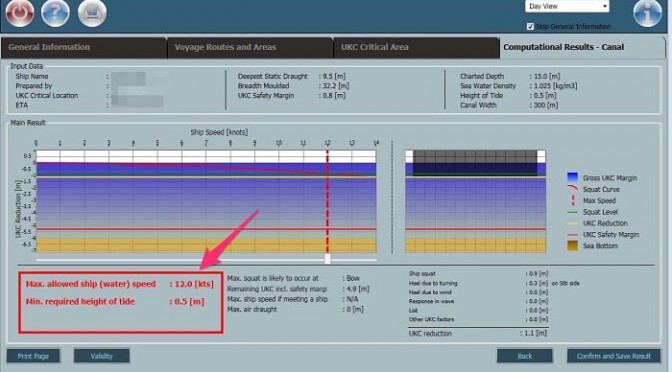Toggle Ship General Information checkbox

click(530, 27)
